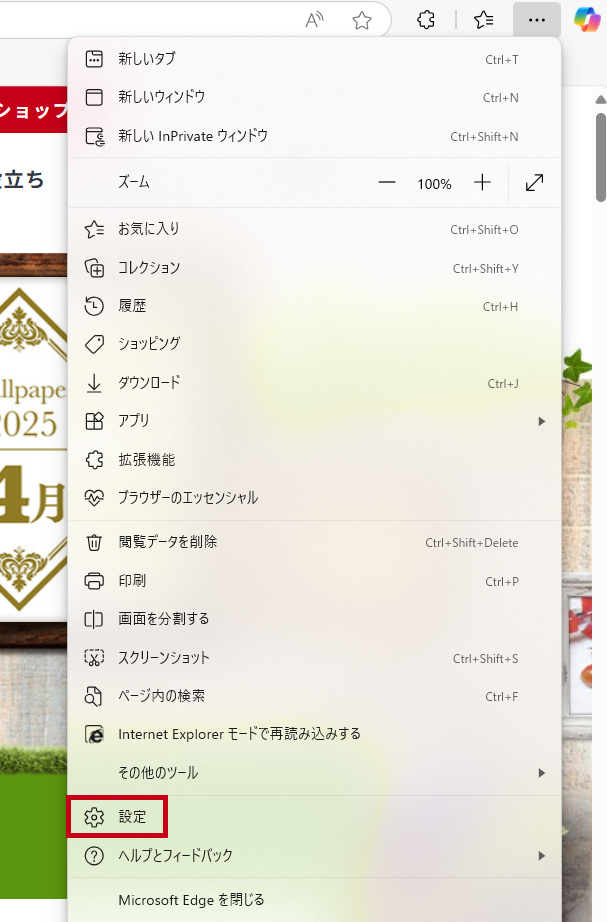
Task: Open the Extensions puzzle icon in toolbar
Action: (x=426, y=20)
